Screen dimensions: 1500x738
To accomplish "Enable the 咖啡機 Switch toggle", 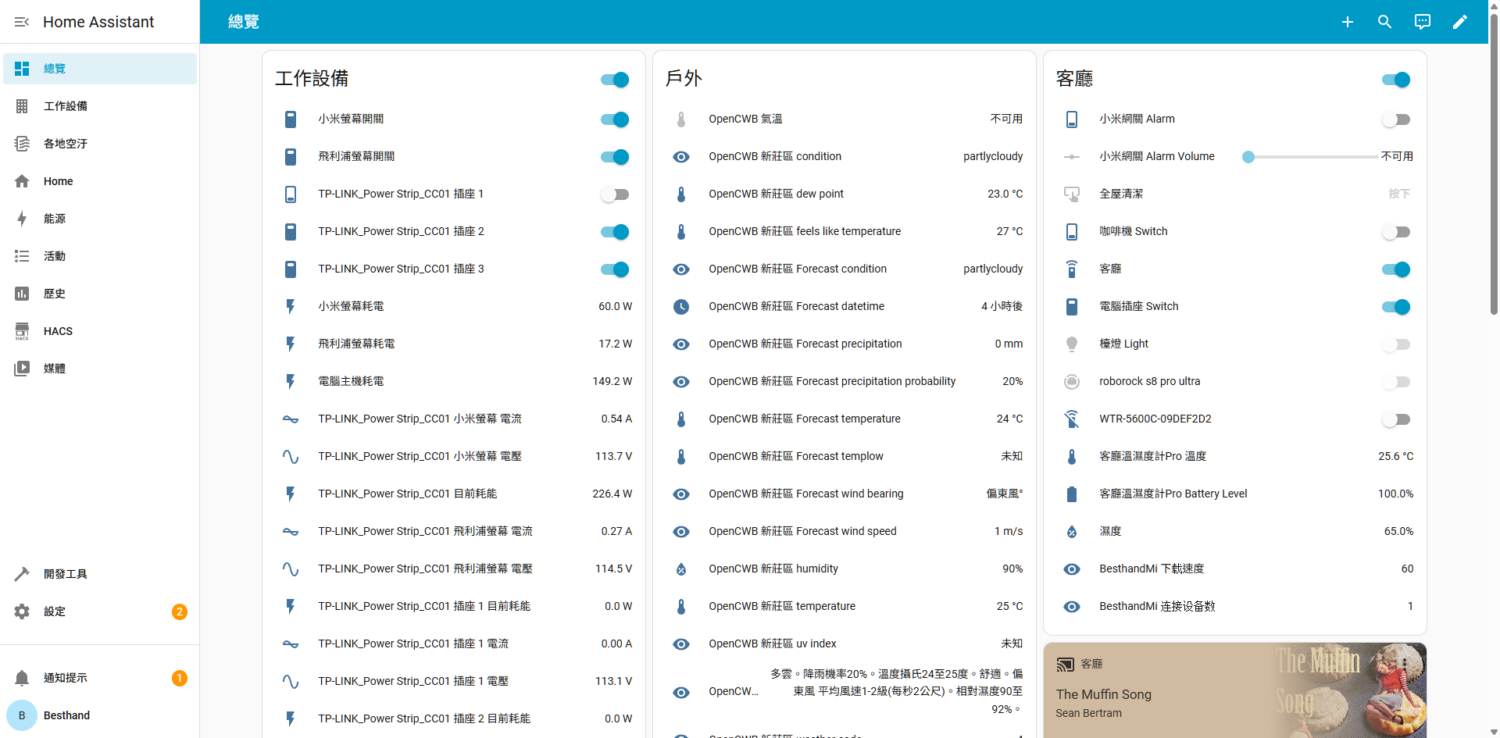I will pos(1395,232).
